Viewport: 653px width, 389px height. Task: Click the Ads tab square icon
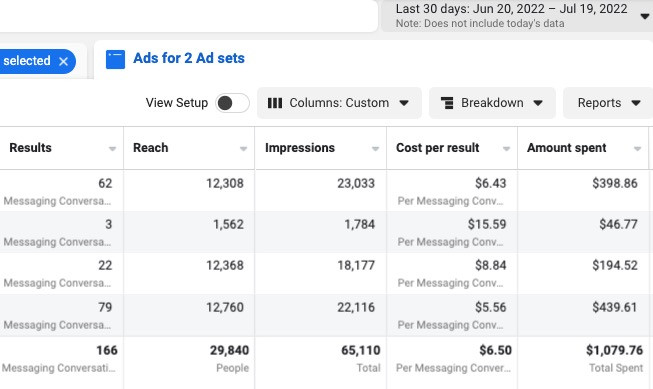[115, 59]
